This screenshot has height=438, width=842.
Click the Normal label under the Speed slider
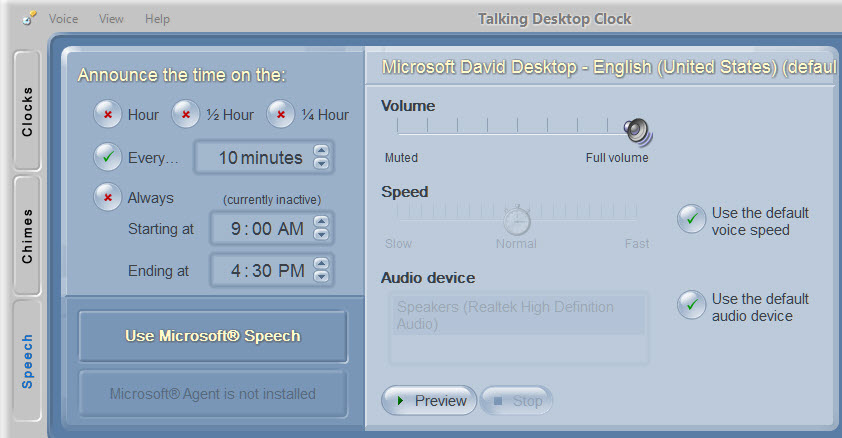point(516,244)
